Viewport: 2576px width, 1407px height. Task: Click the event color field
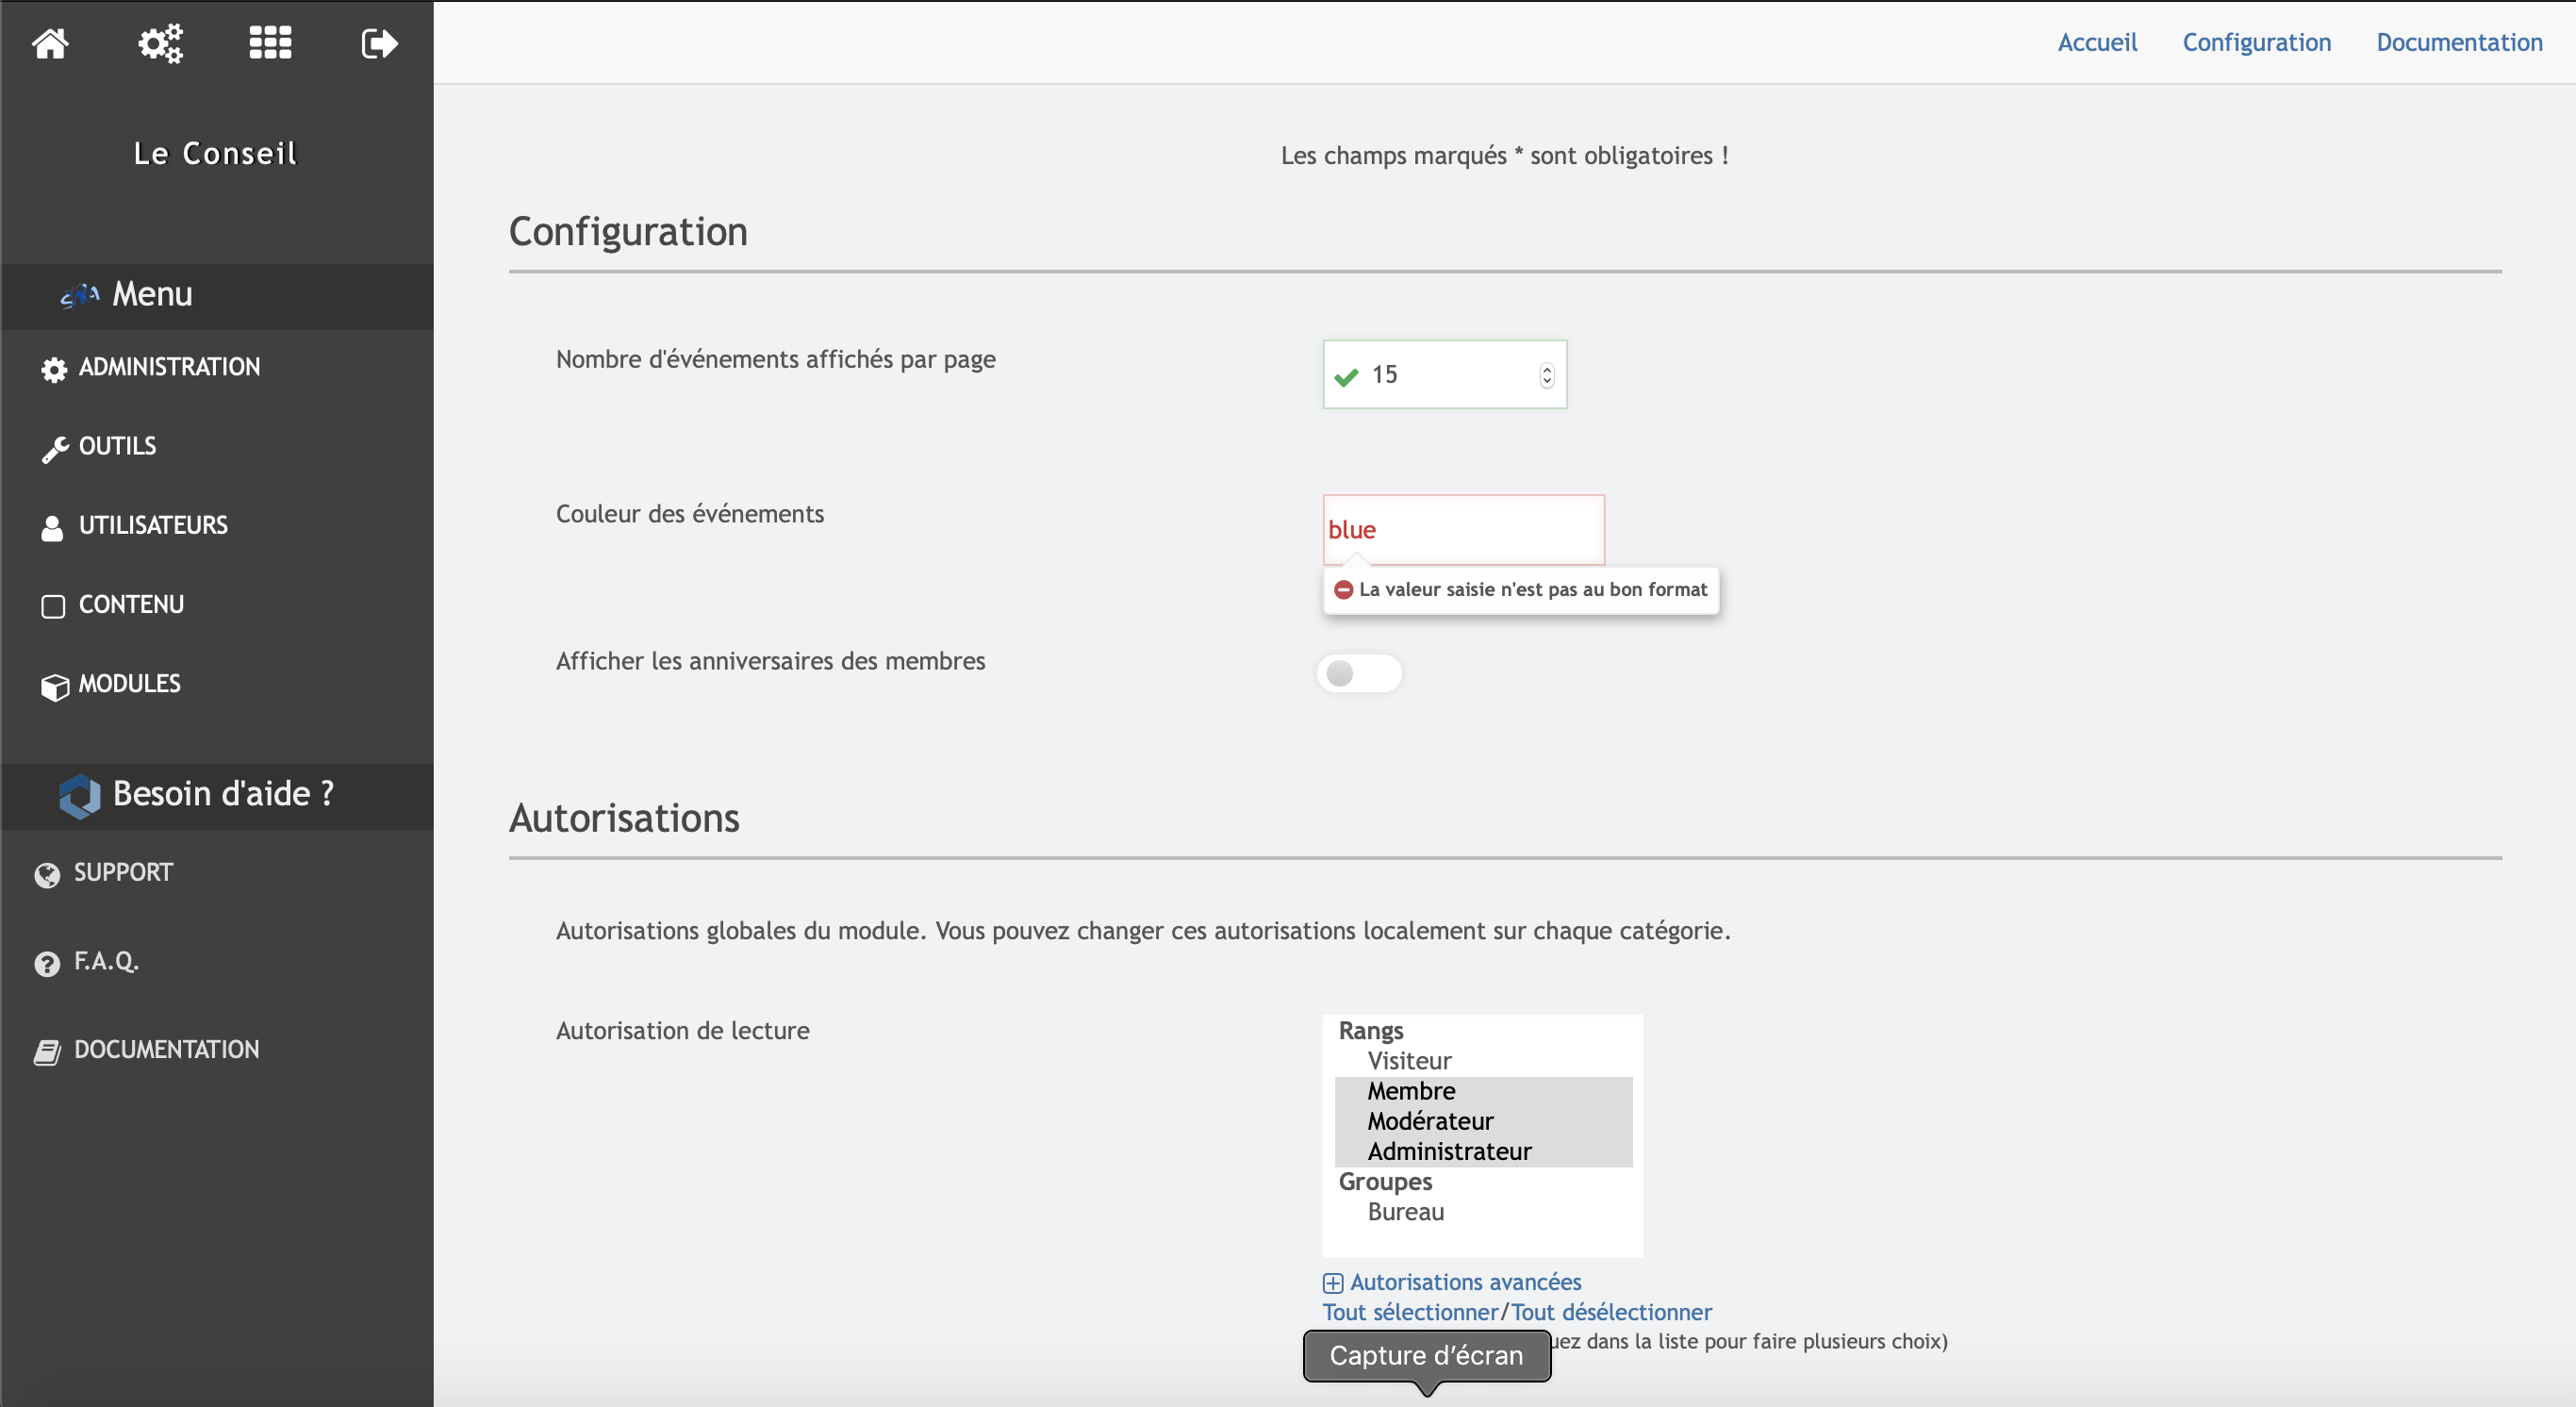pos(1463,530)
